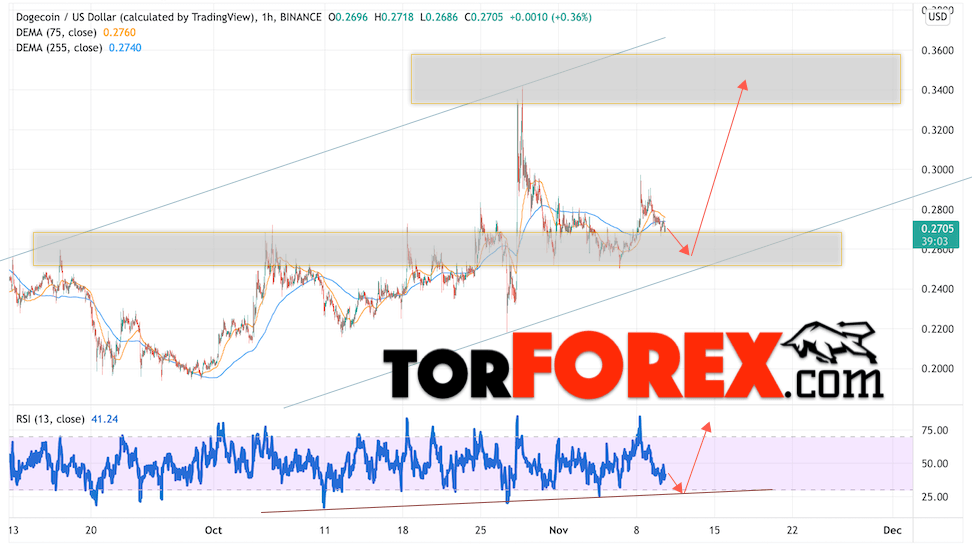Screen dimensions: 972x549
Task: Click the 0.3000 price axis label
Action: [x=937, y=170]
